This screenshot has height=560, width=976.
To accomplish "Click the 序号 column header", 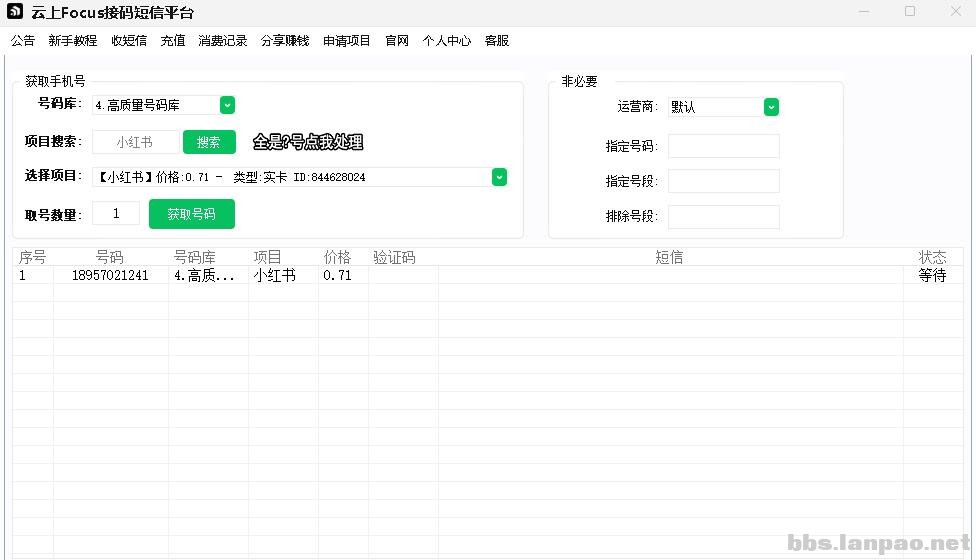I will click(x=33, y=257).
